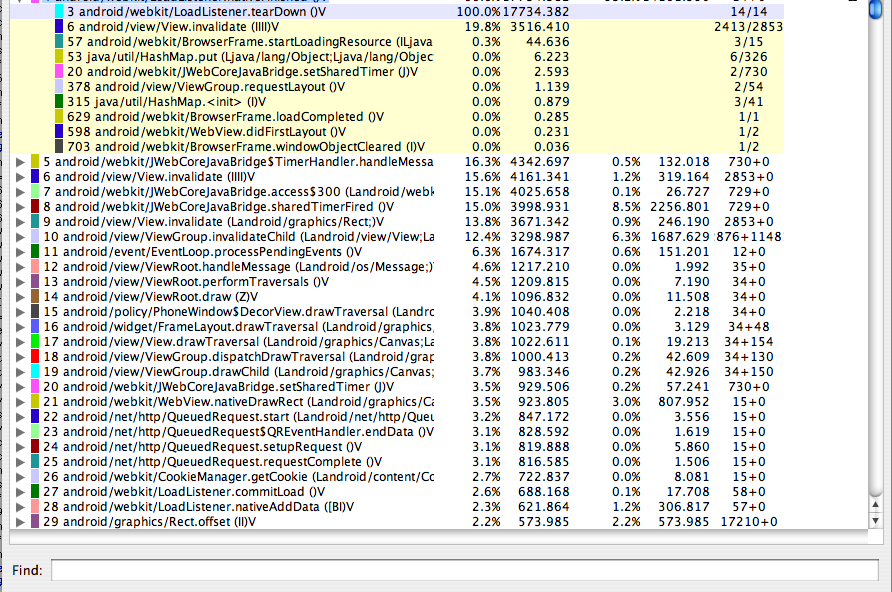This screenshot has height=592, width=892.
Task: Click the color swatch beside QueuedRequest.start
Action: coord(35,416)
